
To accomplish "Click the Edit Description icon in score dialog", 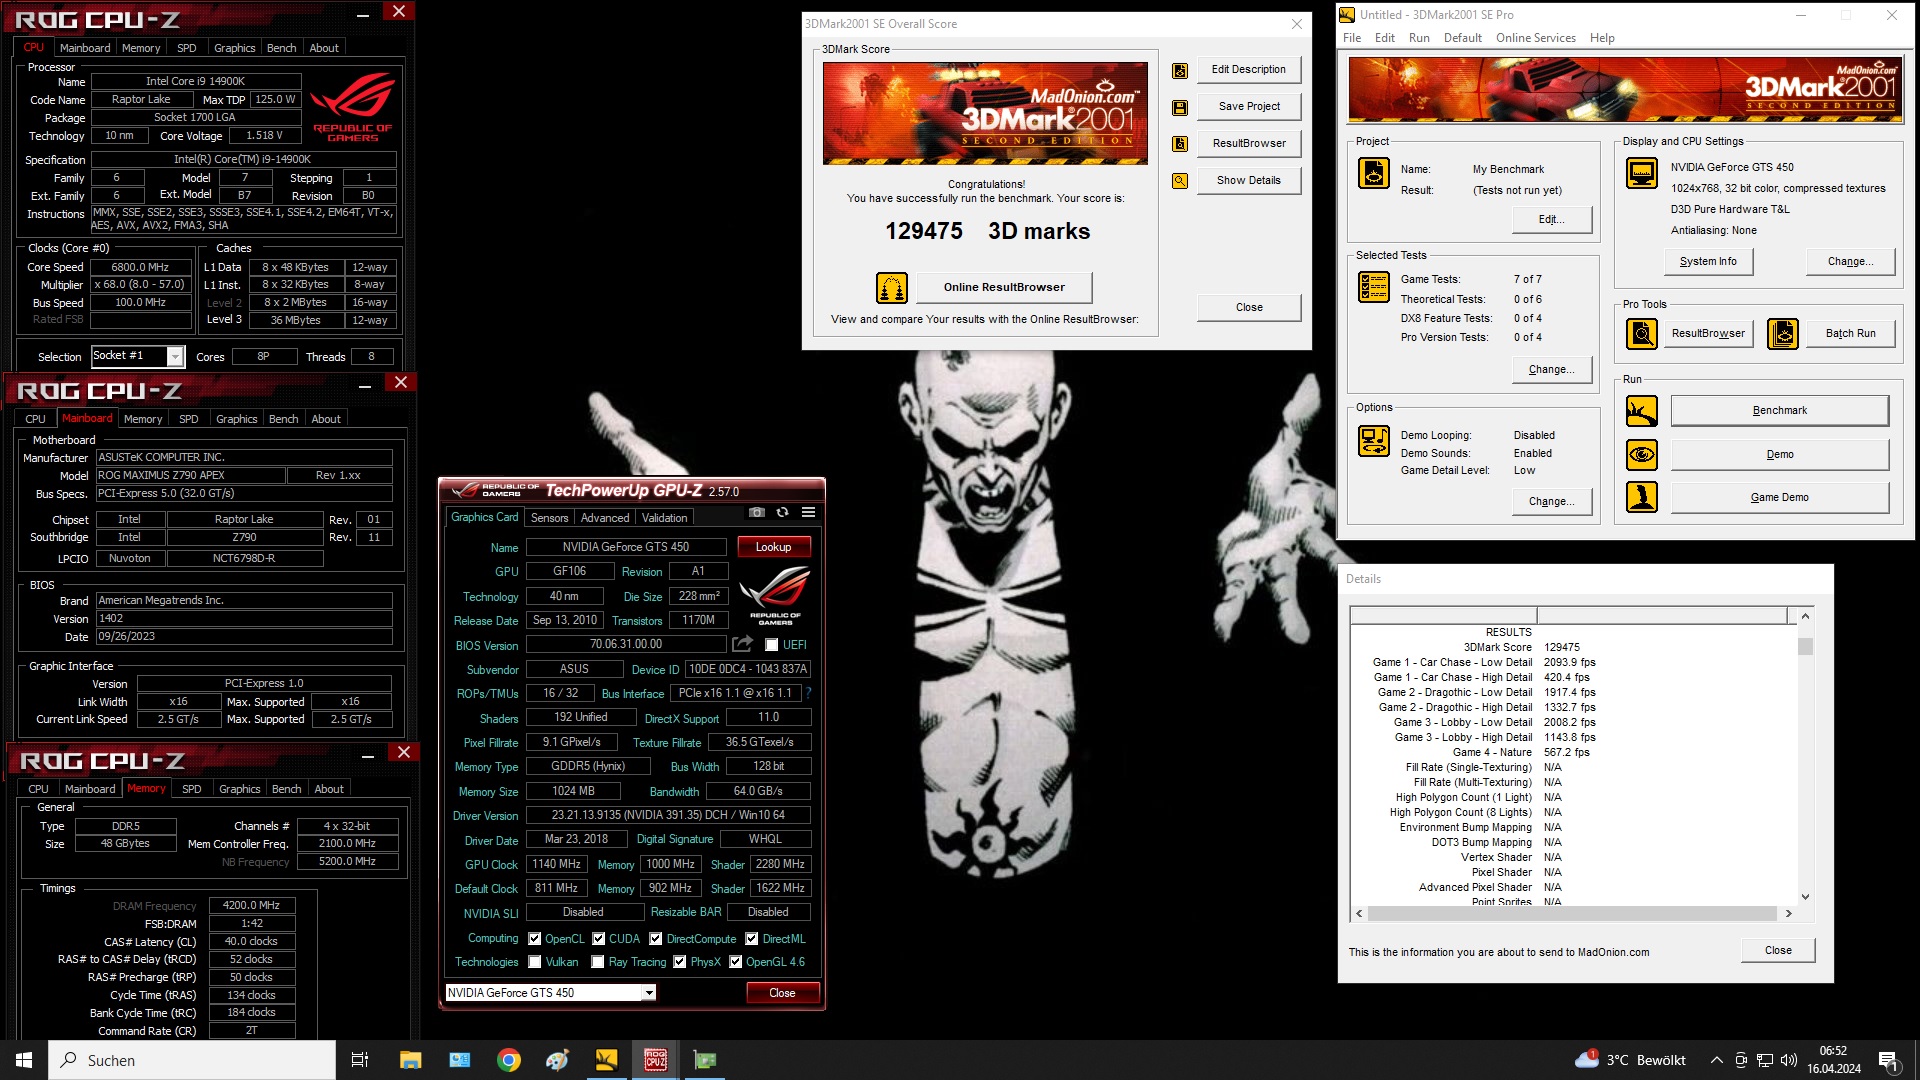I will point(1180,71).
